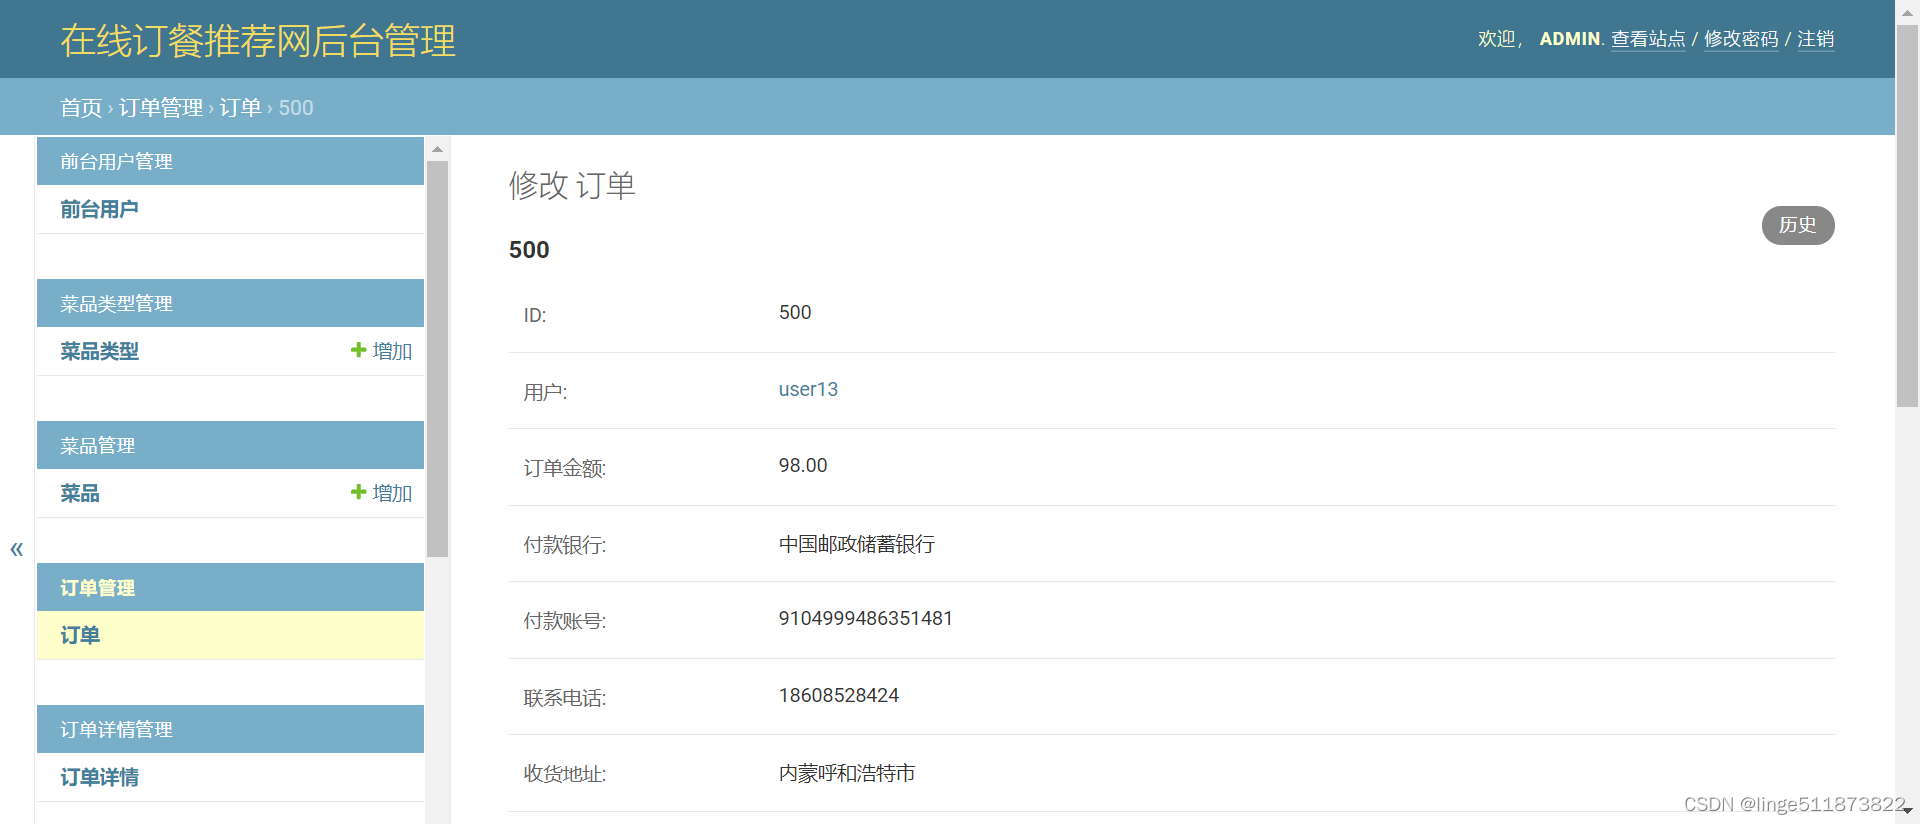
Task: Click the plus 增加 next to 菜品
Action: [381, 493]
